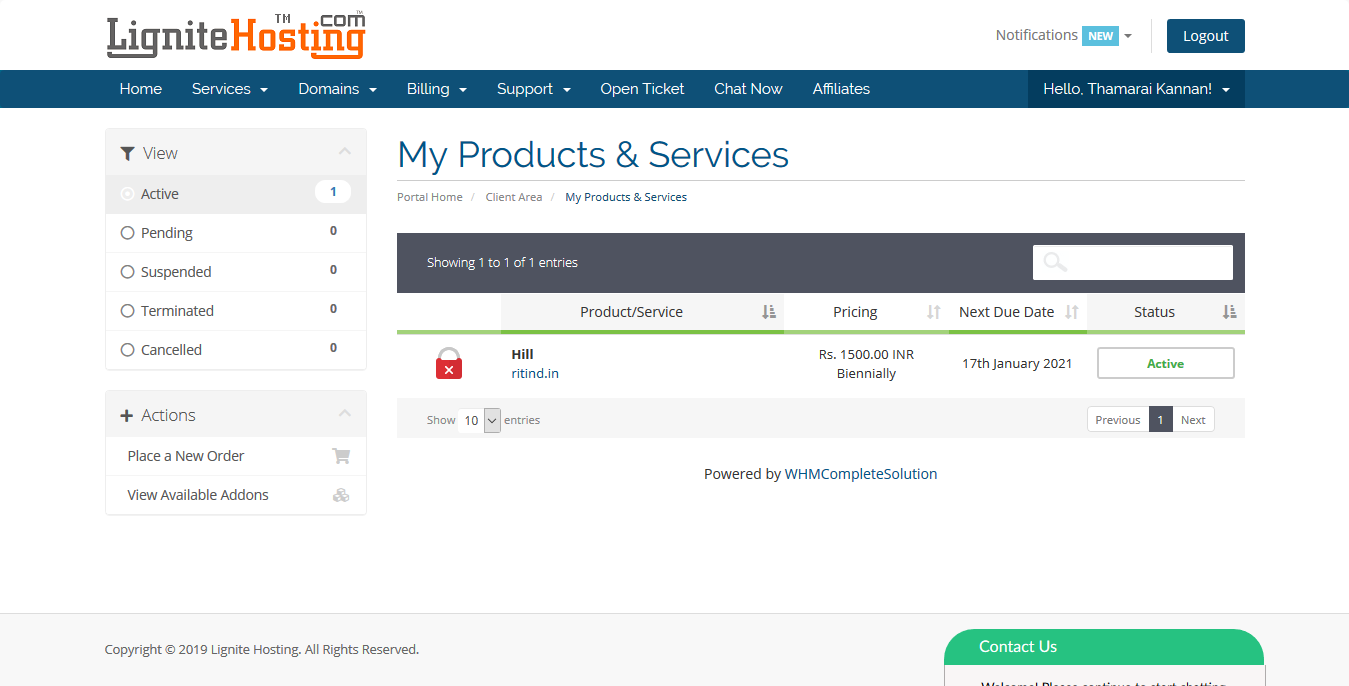Open the Notifications dropdown
Screen dimensions: 1349x686
(x=1064, y=35)
